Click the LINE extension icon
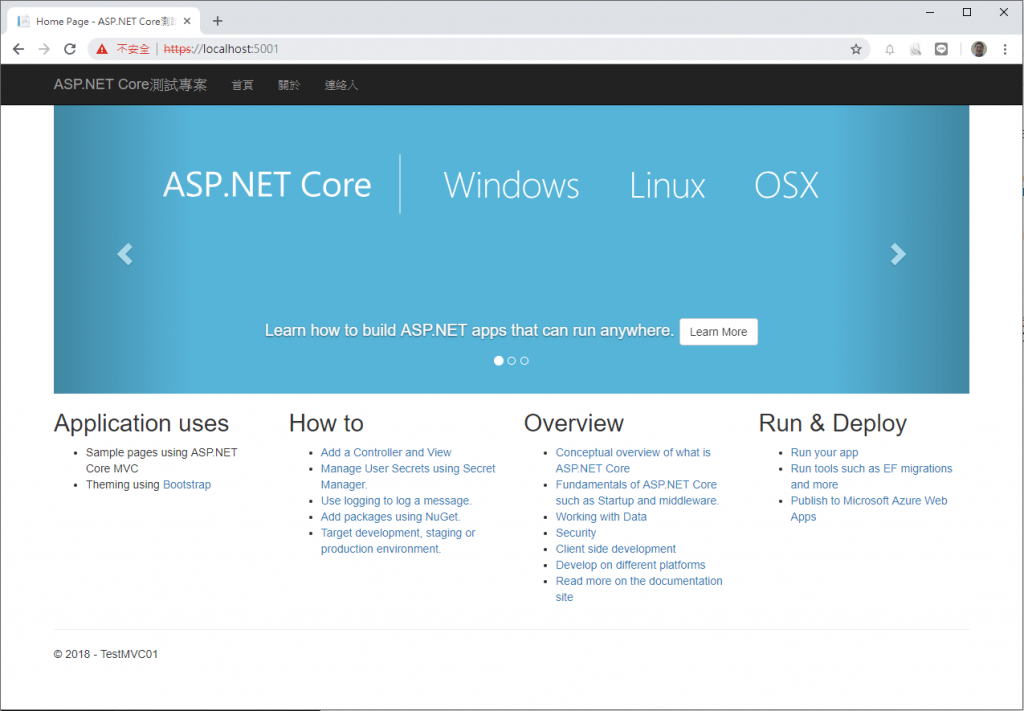This screenshot has height=711, width=1024. (941, 49)
